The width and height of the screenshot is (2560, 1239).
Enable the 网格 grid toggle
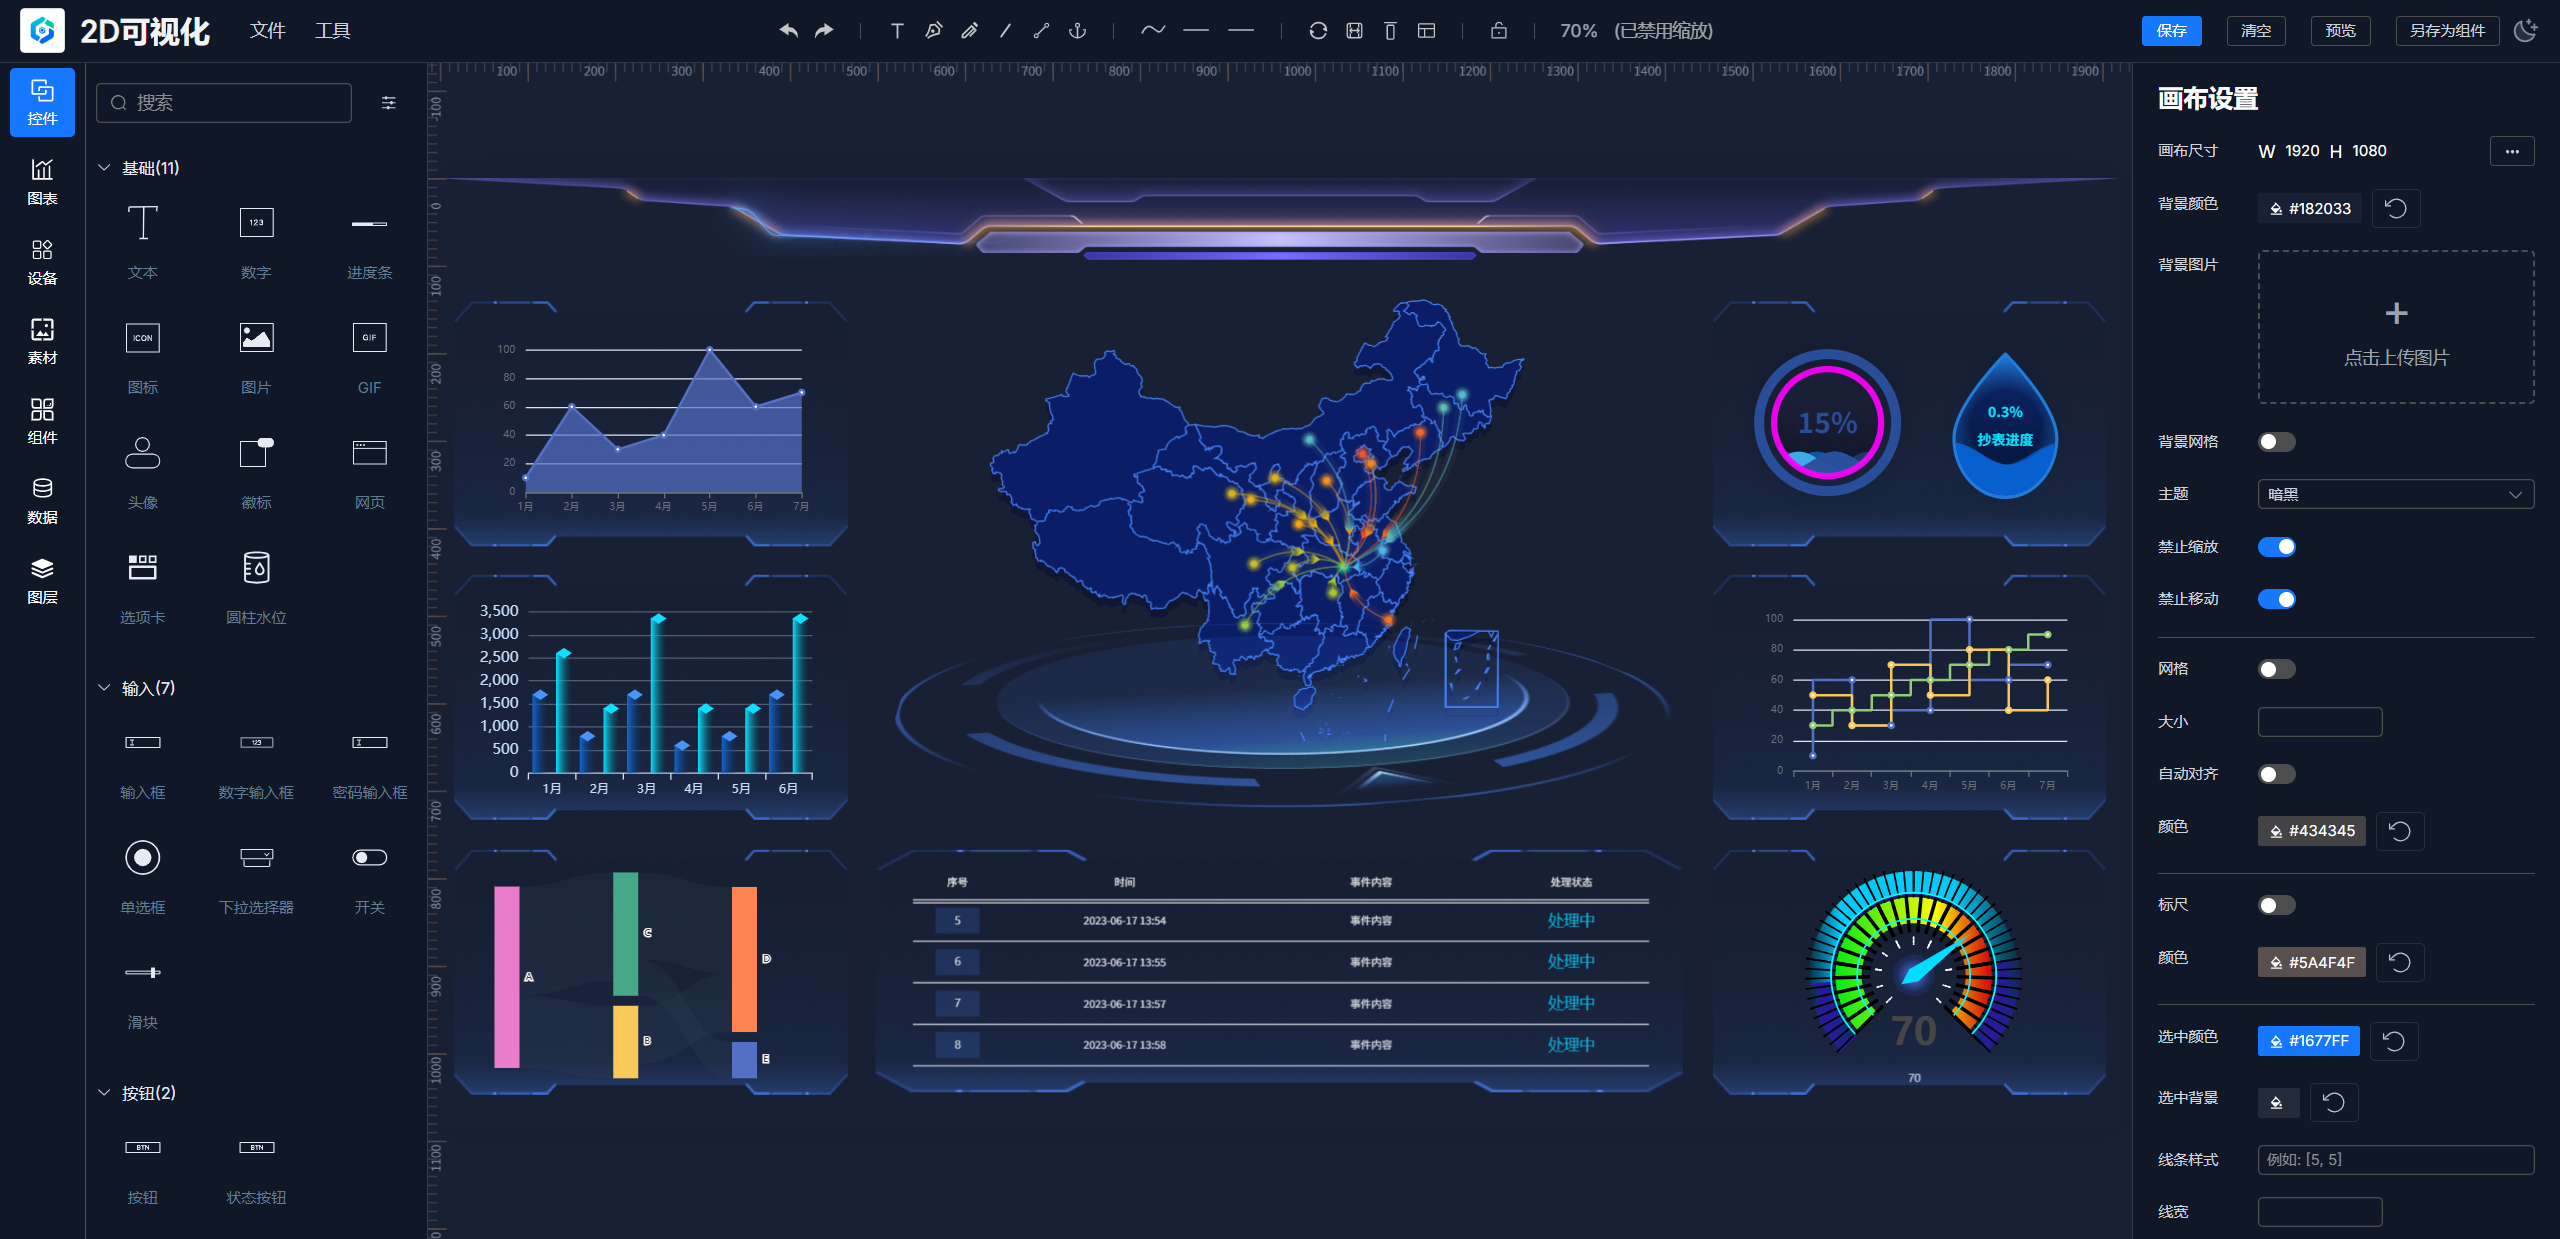point(2277,669)
